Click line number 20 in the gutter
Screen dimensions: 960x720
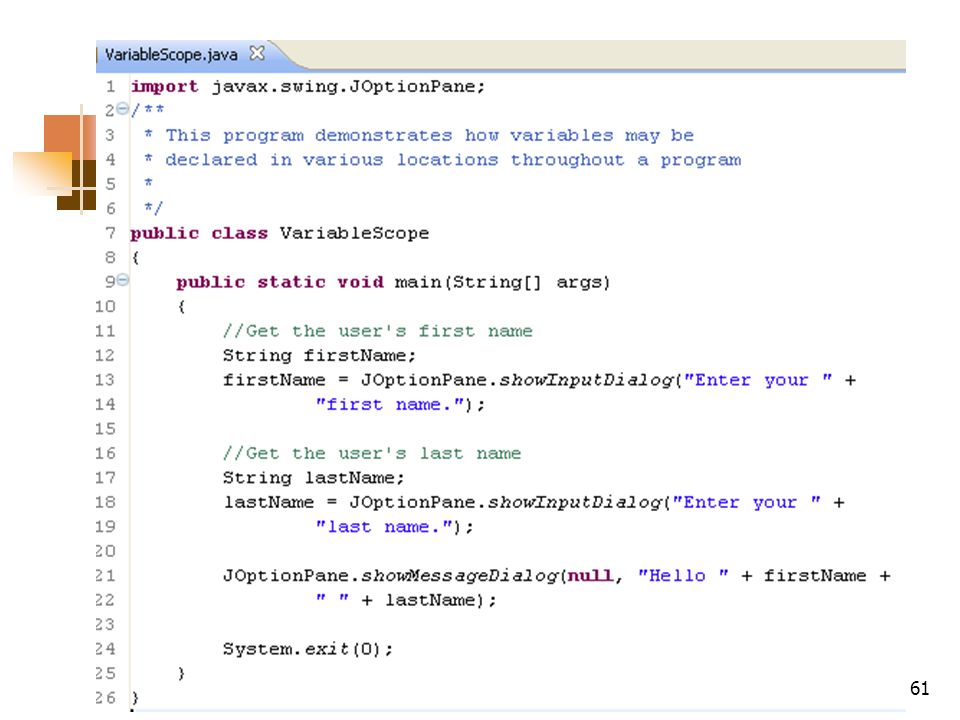tap(105, 552)
